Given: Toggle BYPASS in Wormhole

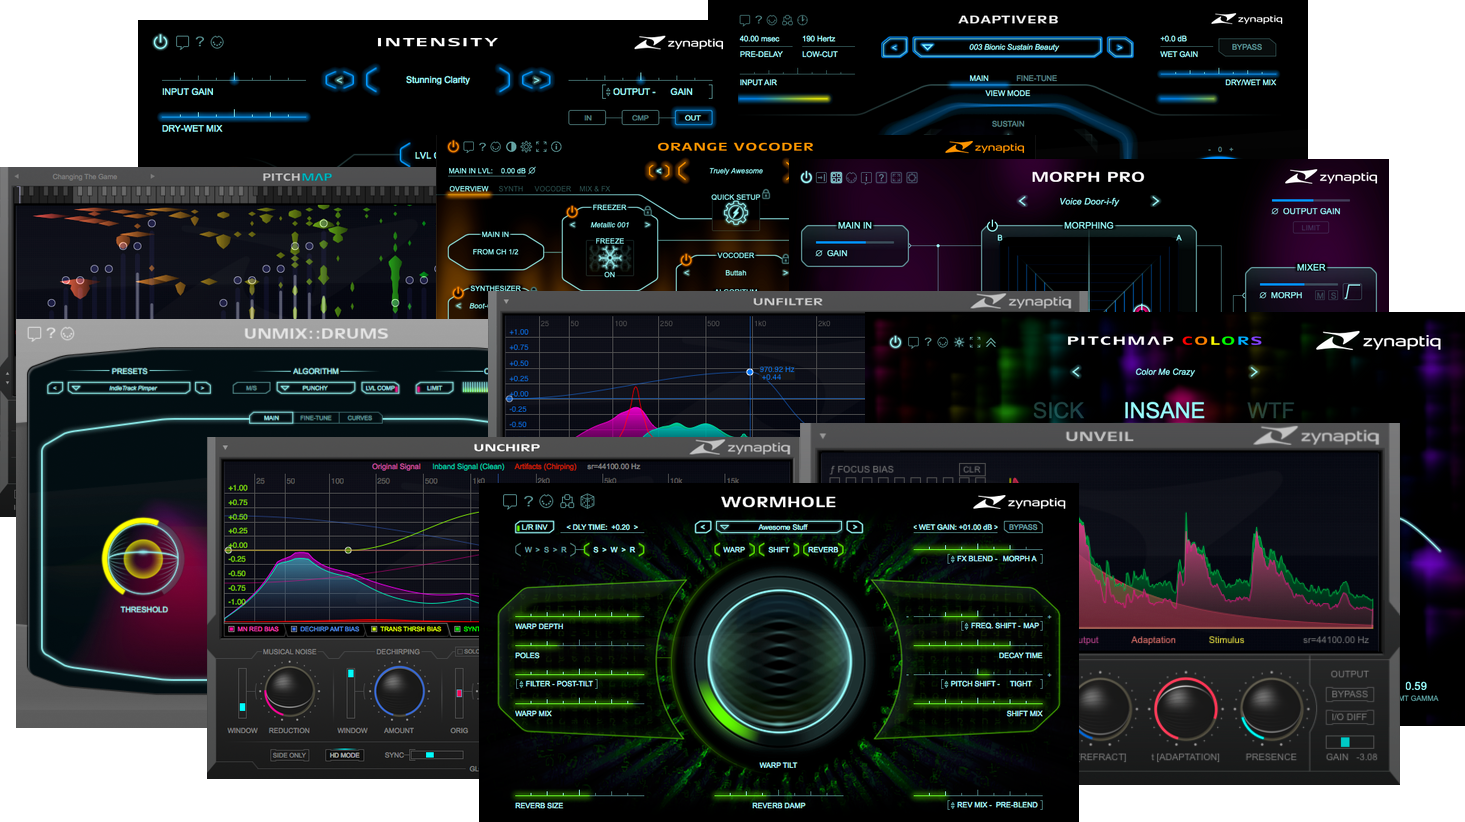Looking at the screenshot, I should [1023, 527].
